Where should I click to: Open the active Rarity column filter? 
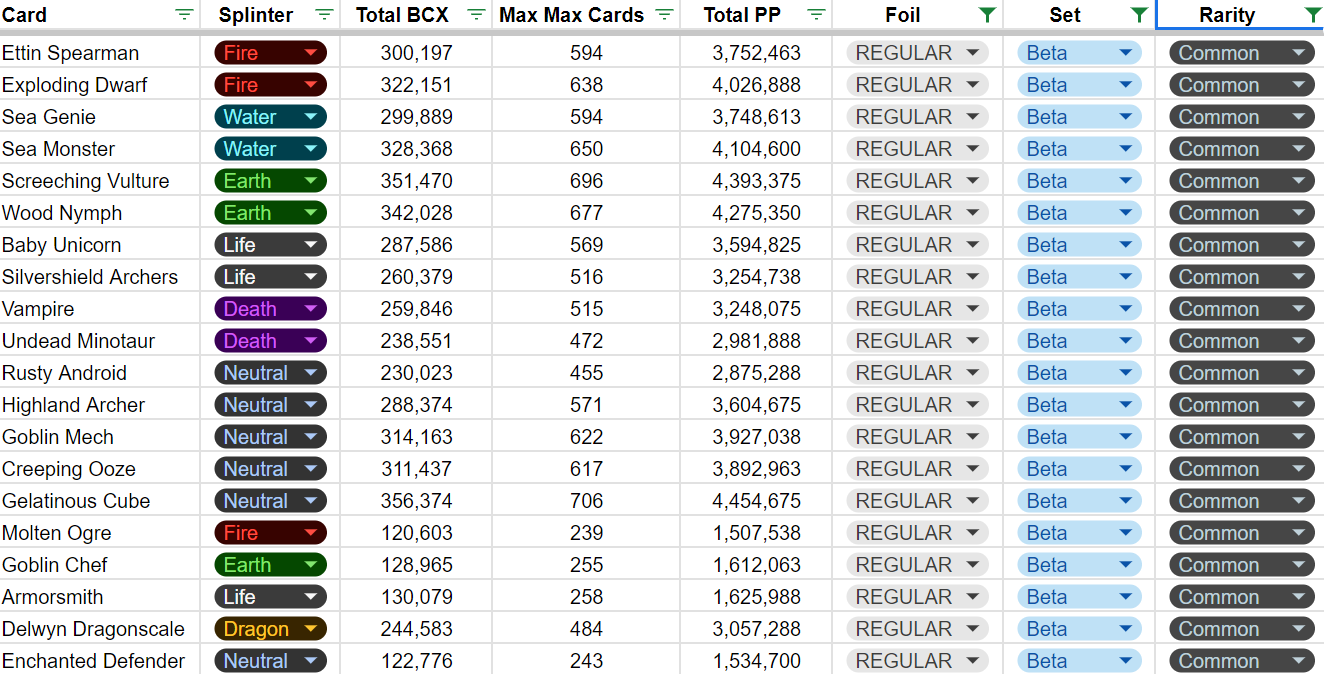1313,15
